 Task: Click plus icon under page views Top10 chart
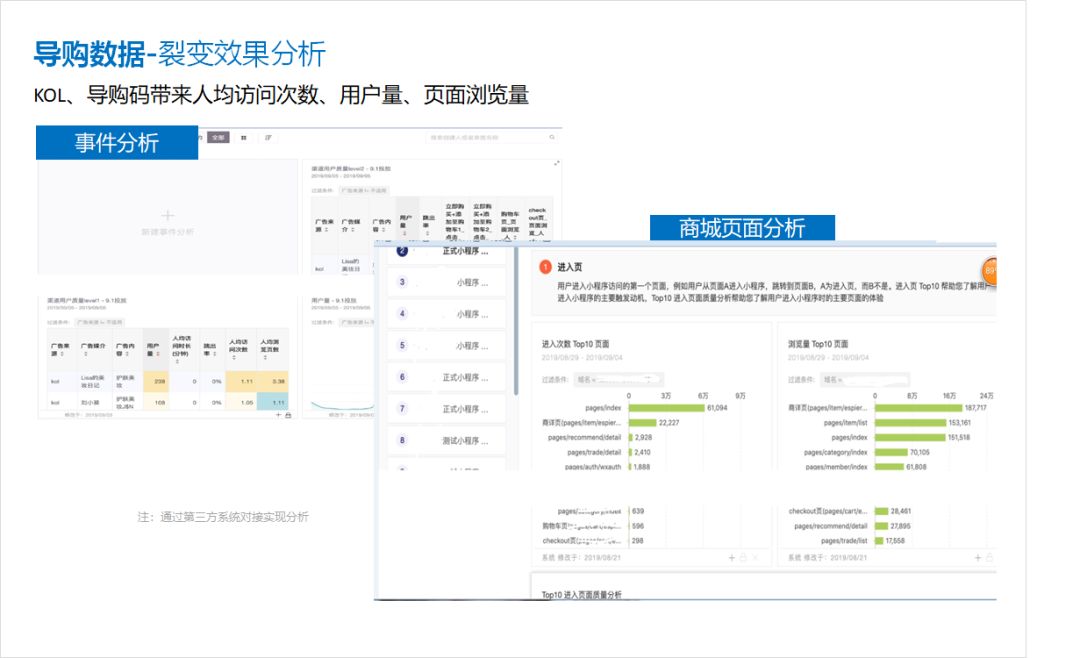pos(975,557)
